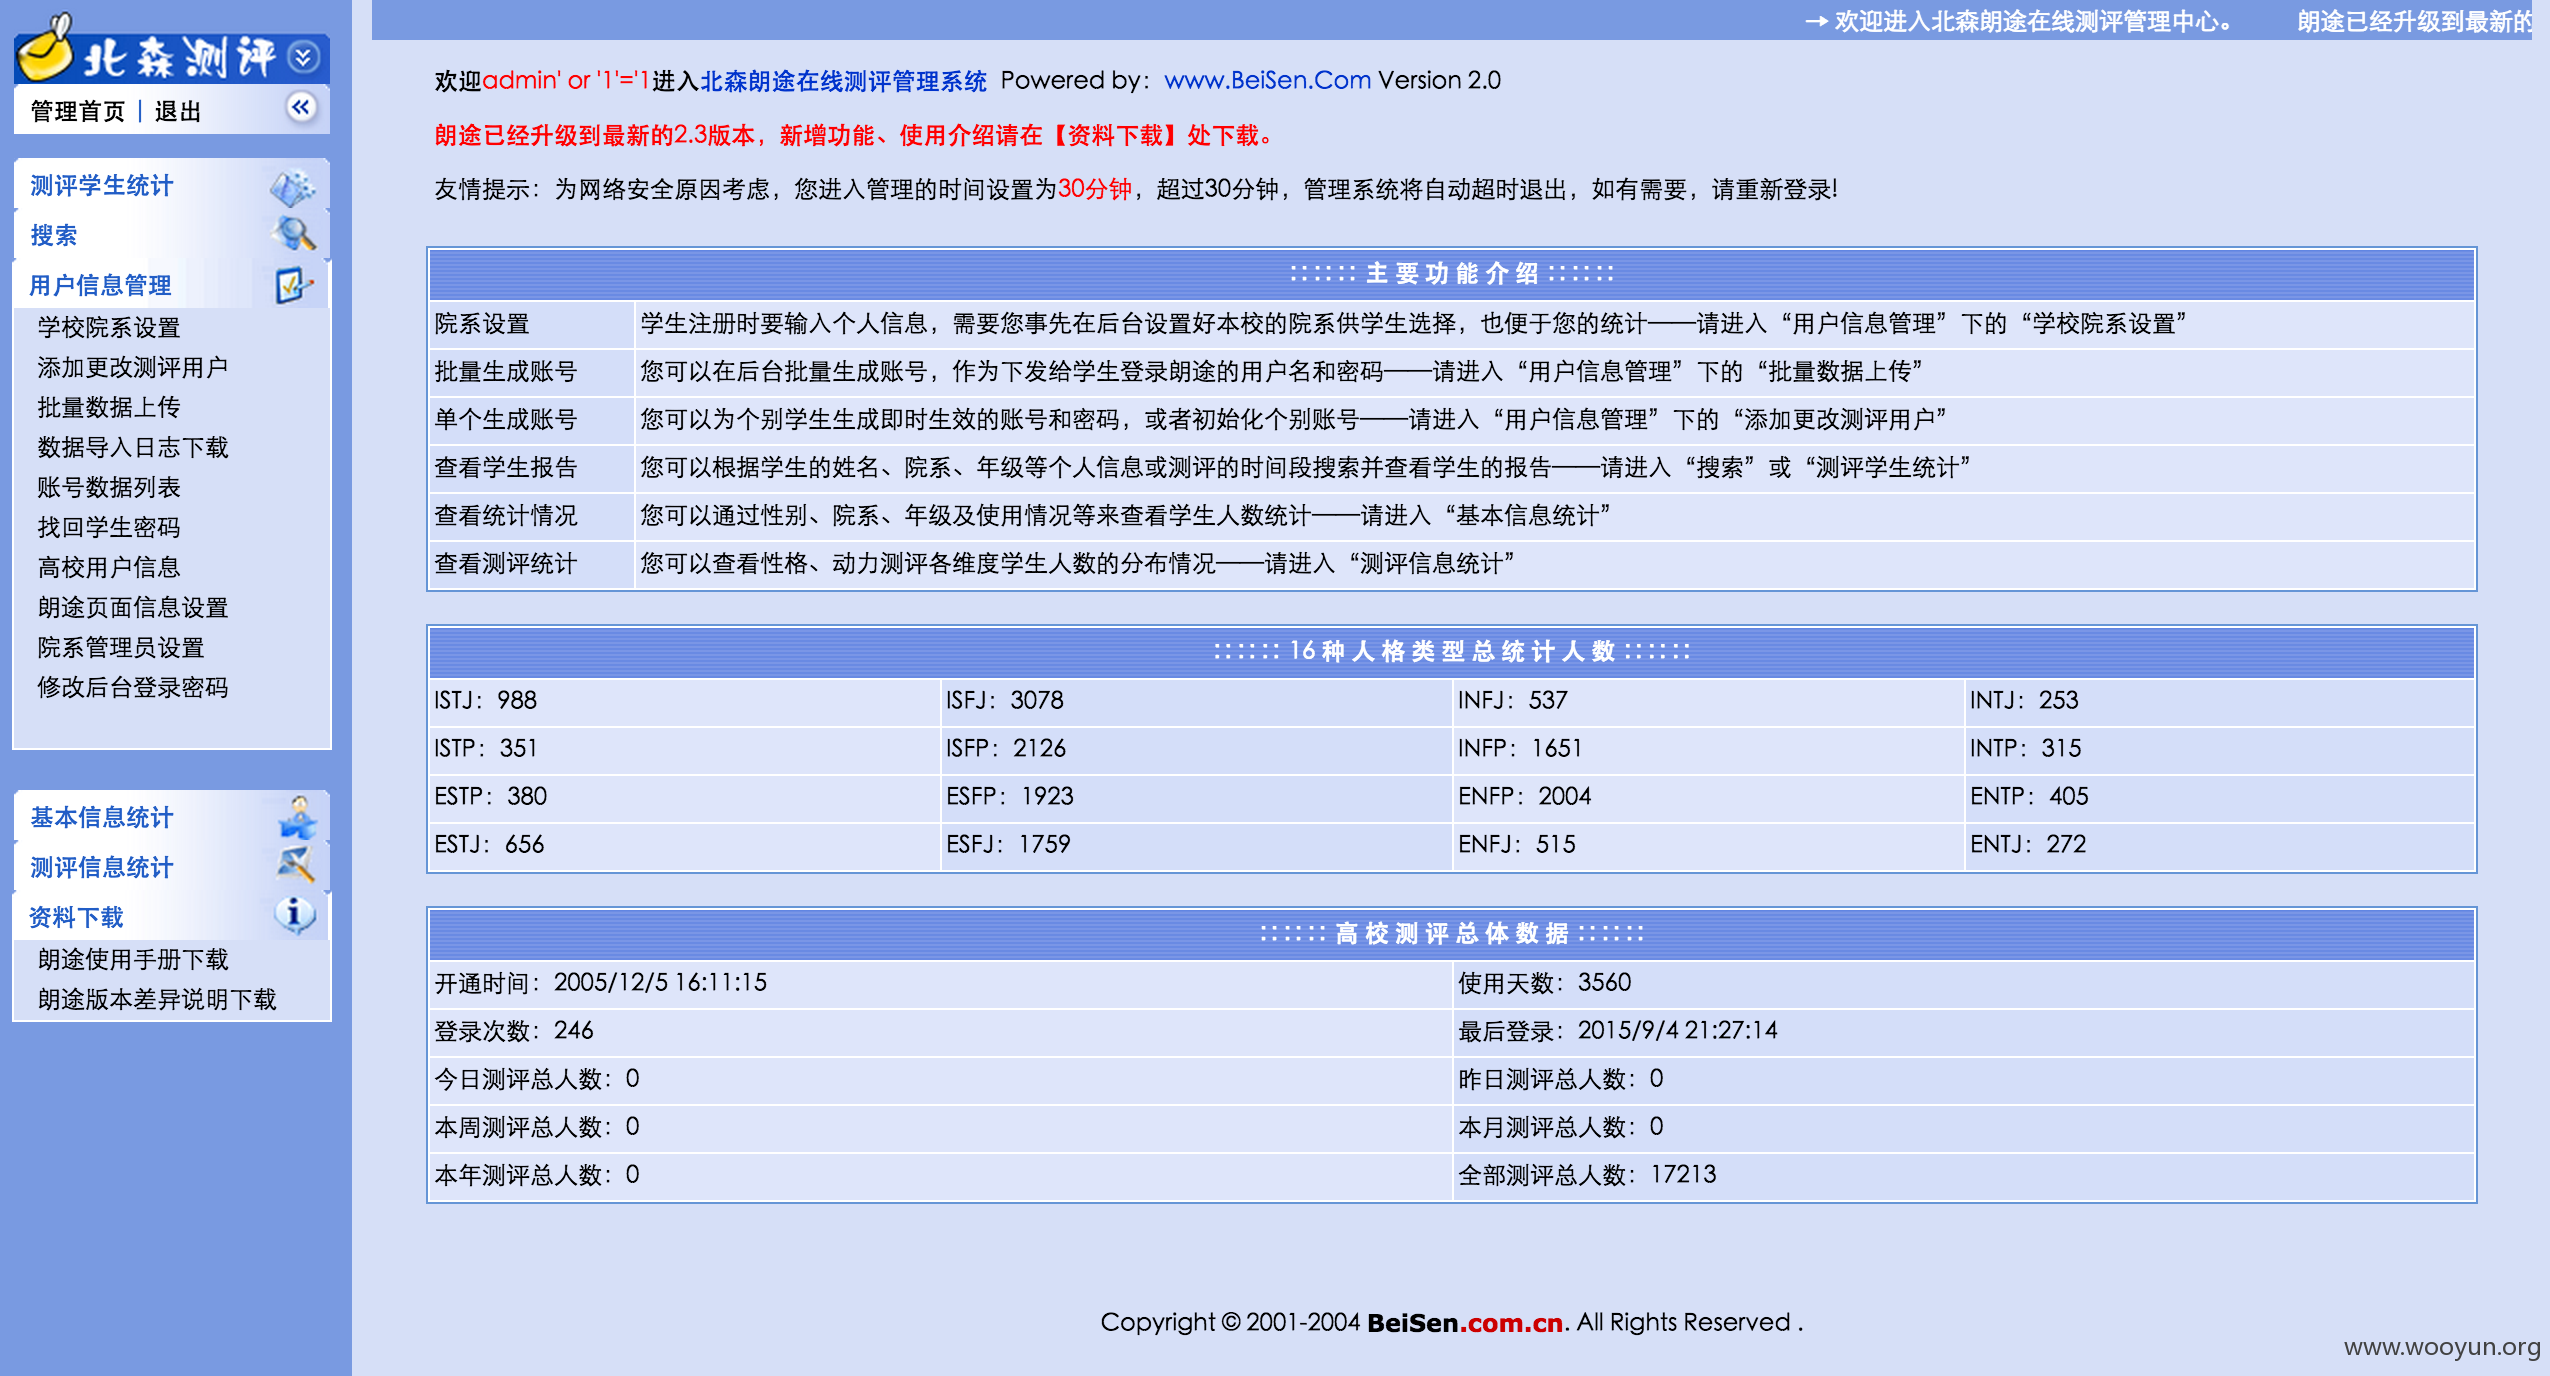
Task: Click BeiSen.com.cn footer link
Action: click(1465, 1322)
